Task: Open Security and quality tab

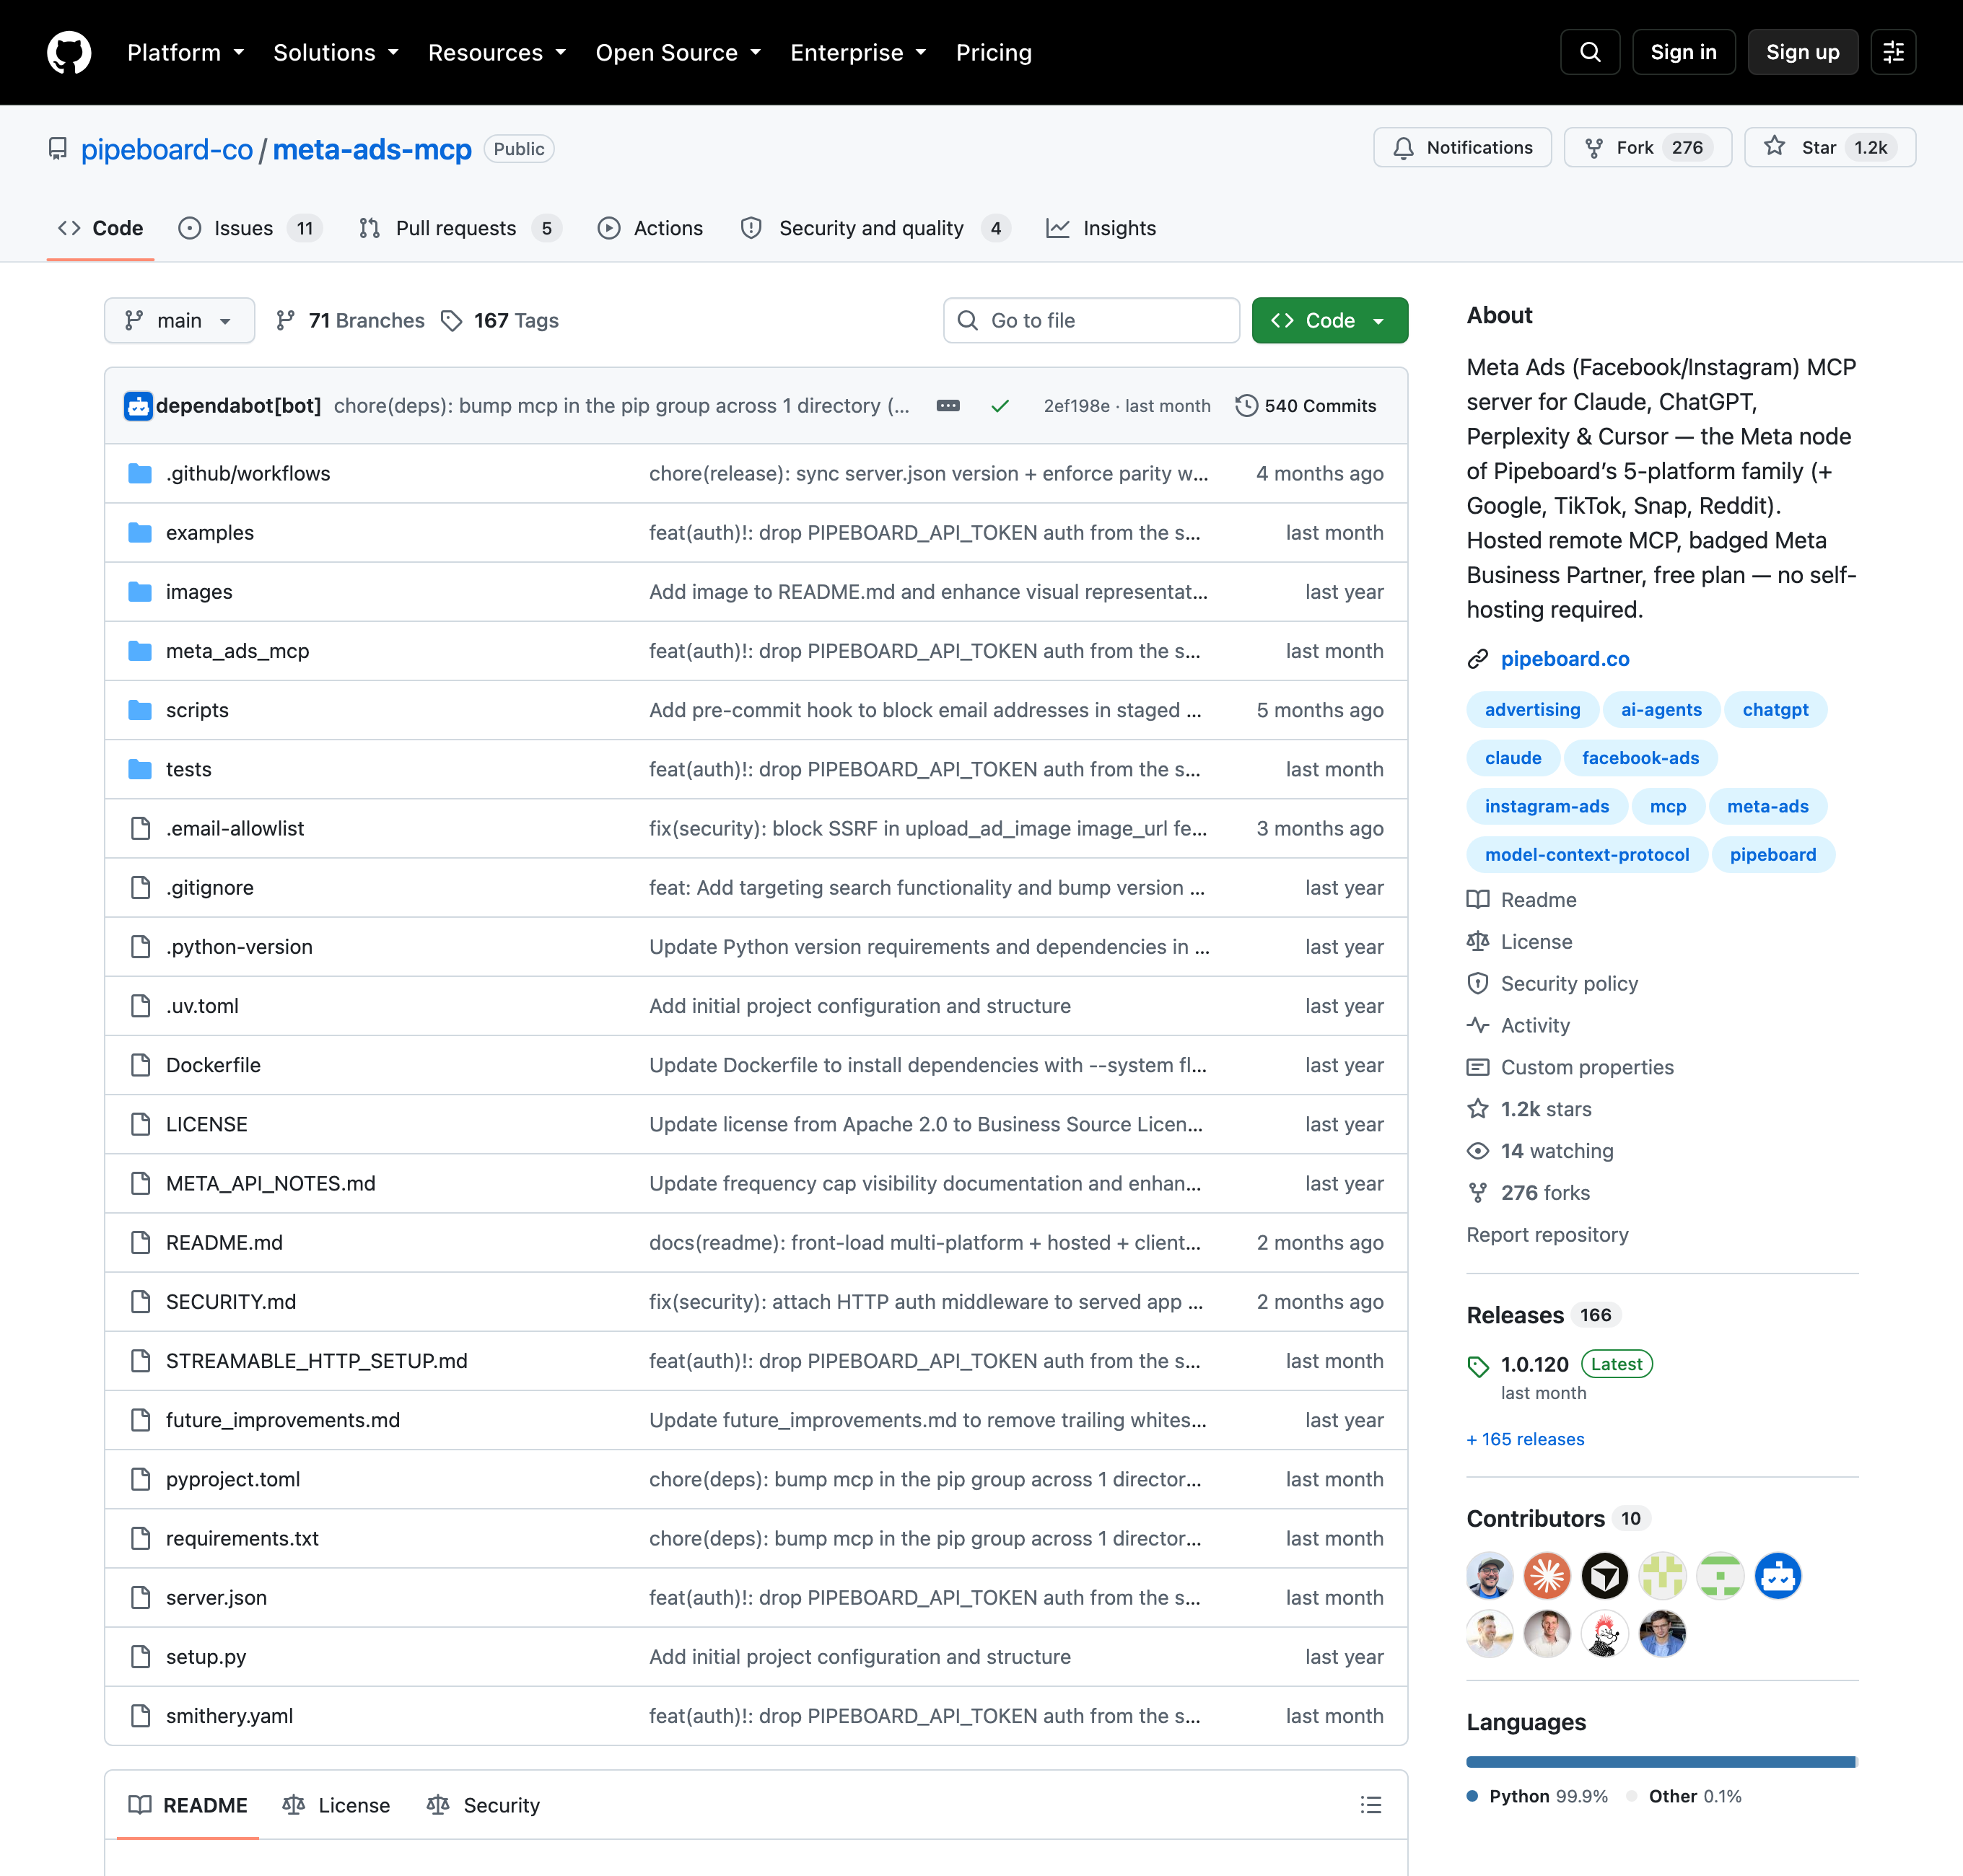Action: 876,229
